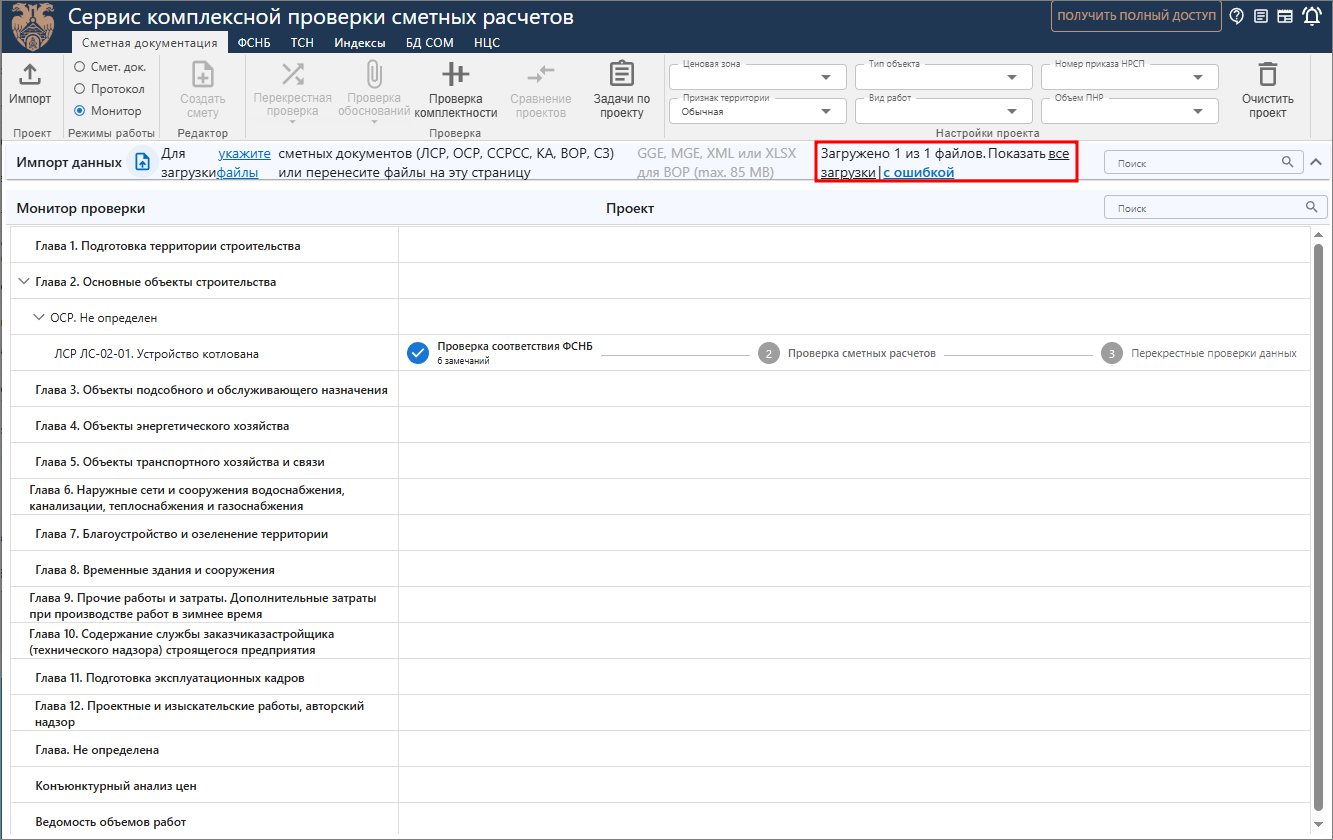The height and width of the screenshot is (840, 1333).
Task: Open notifications bell icon
Action: [x=1312, y=16]
